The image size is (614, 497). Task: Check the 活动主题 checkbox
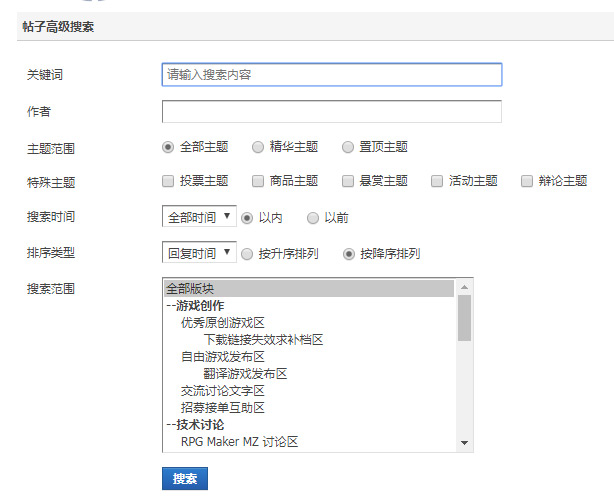point(437,181)
